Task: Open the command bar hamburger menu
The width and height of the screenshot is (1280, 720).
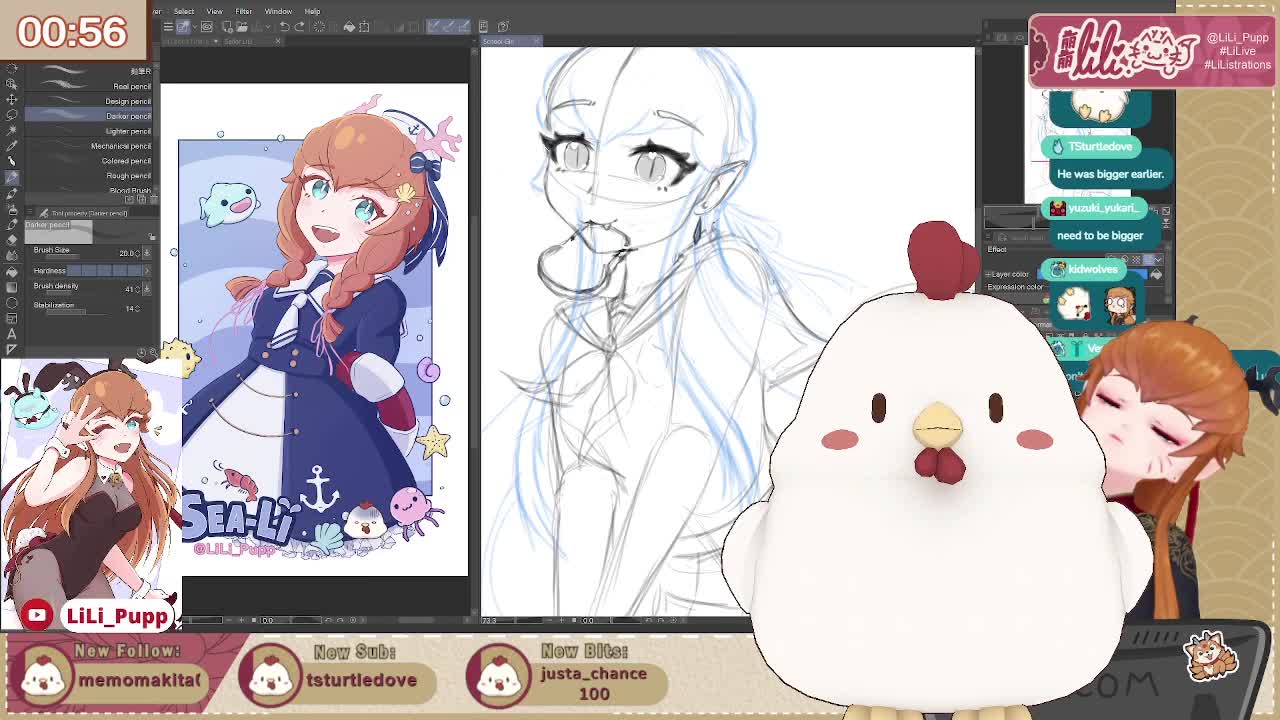Action: point(168,27)
